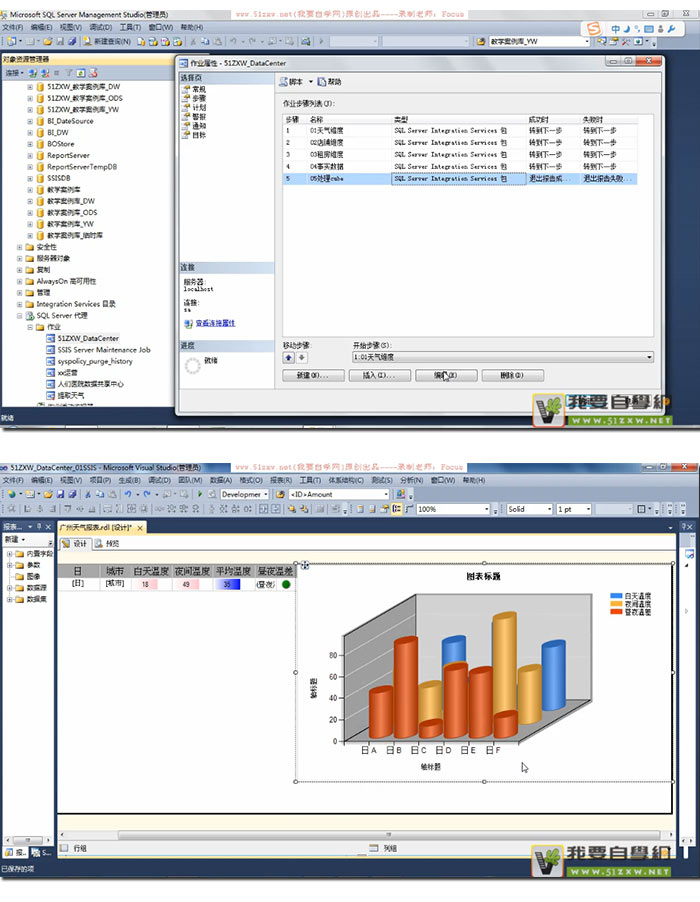Open the 常规 page in job properties

pyautogui.click(x=198, y=89)
